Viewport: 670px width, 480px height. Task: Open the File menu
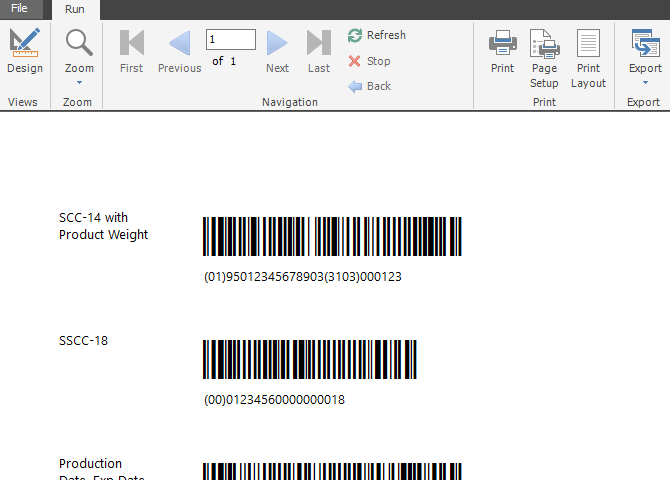click(19, 9)
